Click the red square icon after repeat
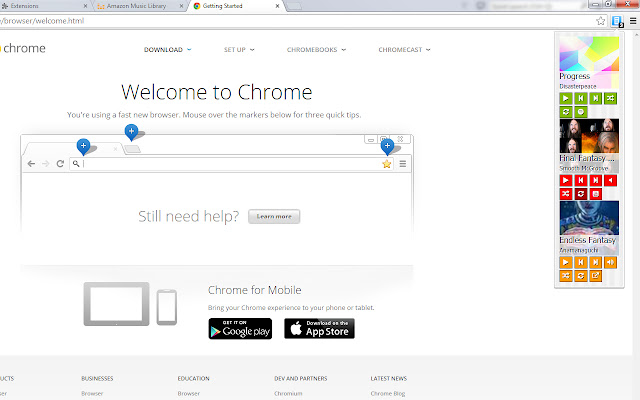The height and width of the screenshot is (400, 640). (596, 194)
